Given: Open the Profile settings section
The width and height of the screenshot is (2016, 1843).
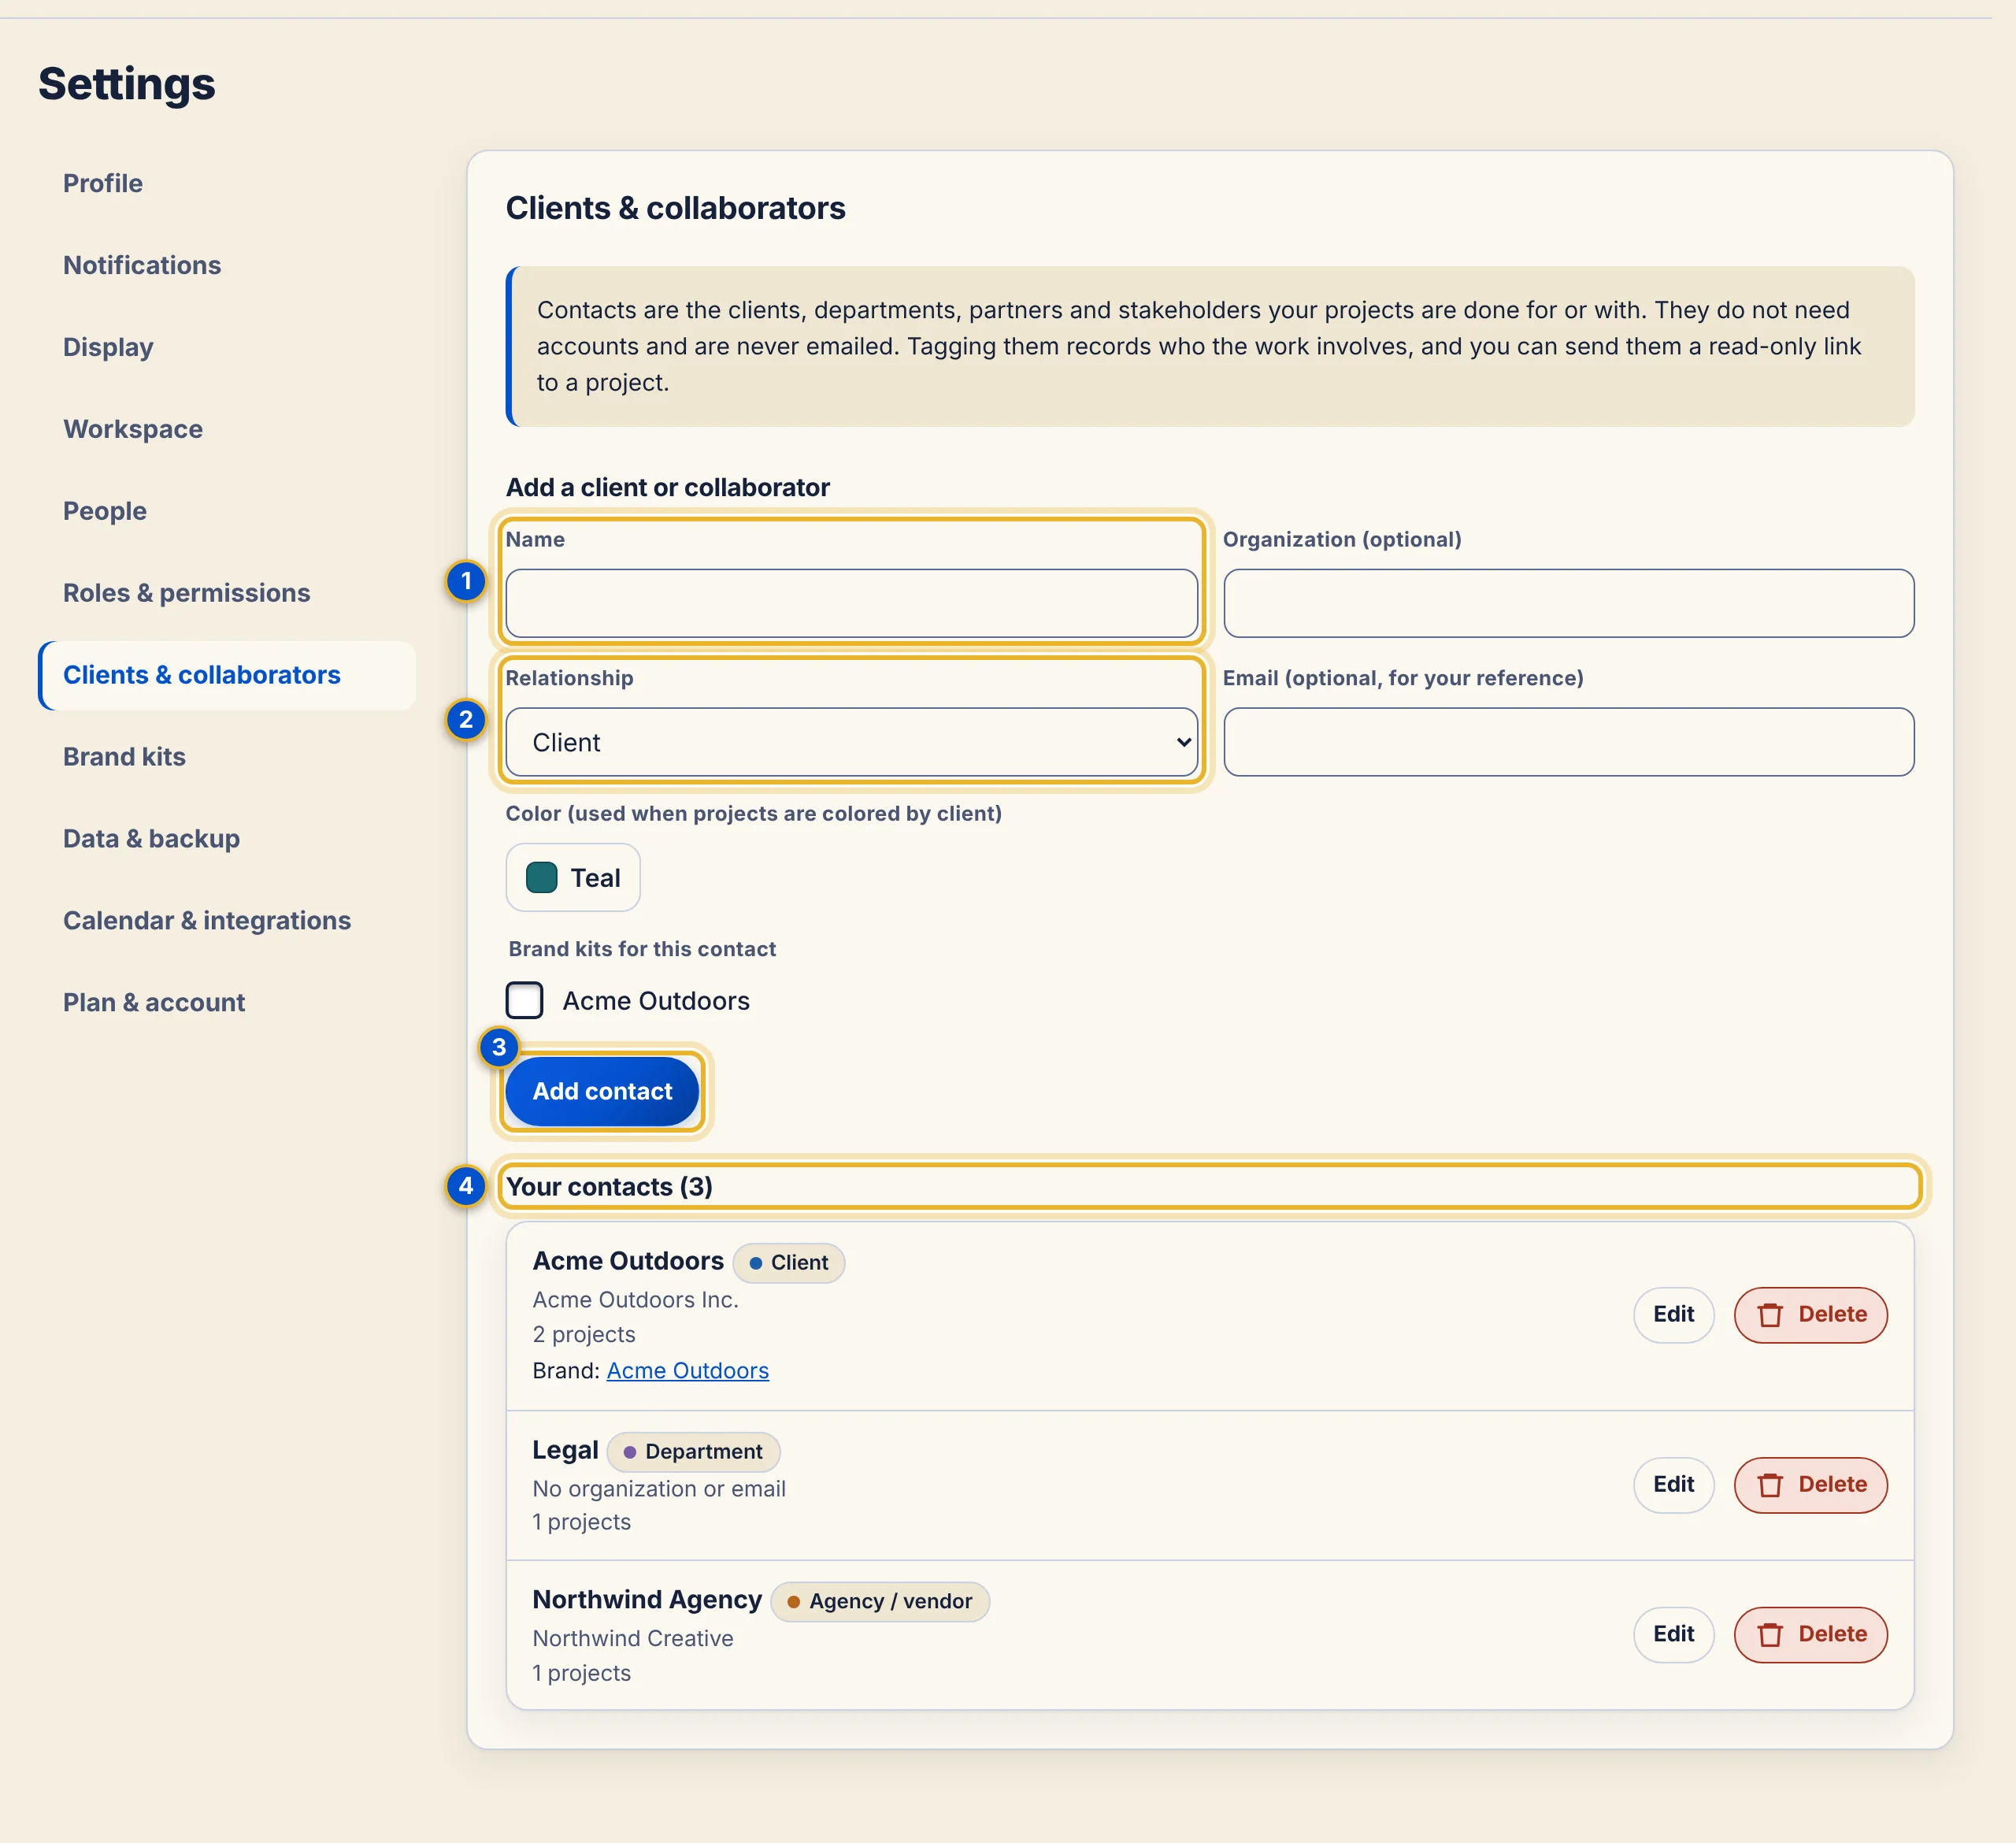Looking at the screenshot, I should [x=103, y=183].
